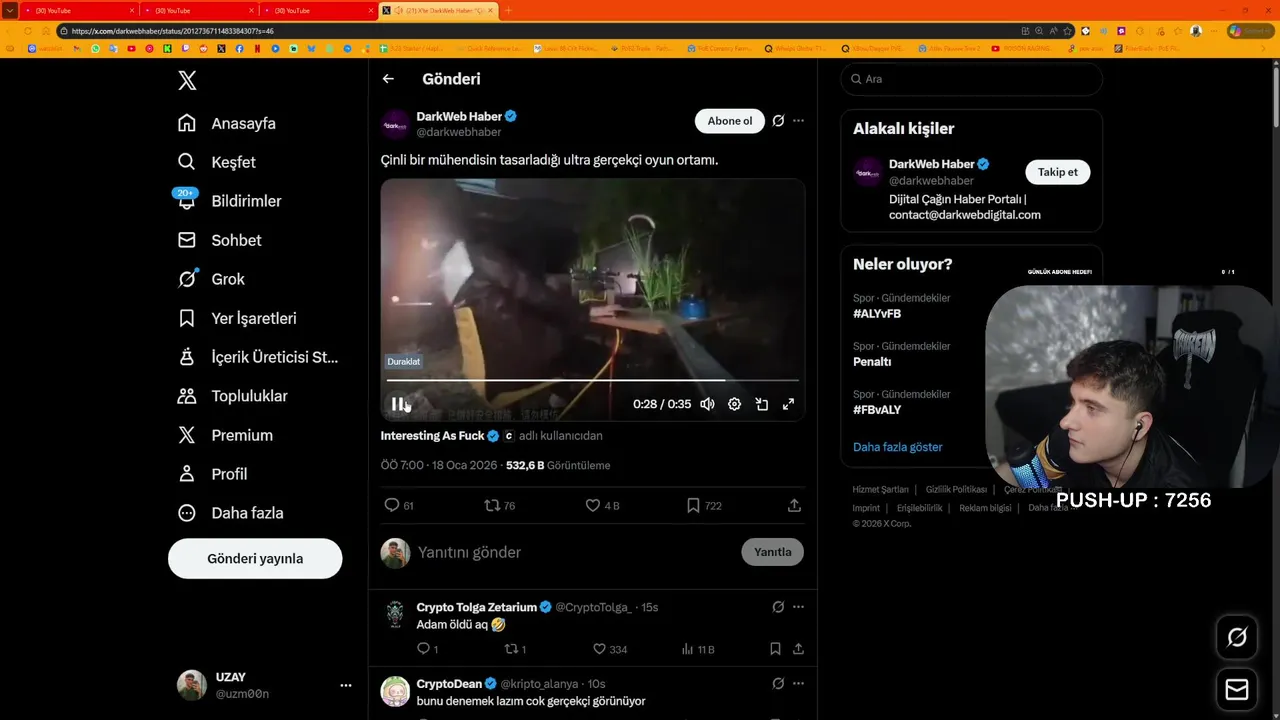This screenshot has height=720, width=1280.
Task: Open Anasayfa from the sidebar
Action: click(x=226, y=123)
